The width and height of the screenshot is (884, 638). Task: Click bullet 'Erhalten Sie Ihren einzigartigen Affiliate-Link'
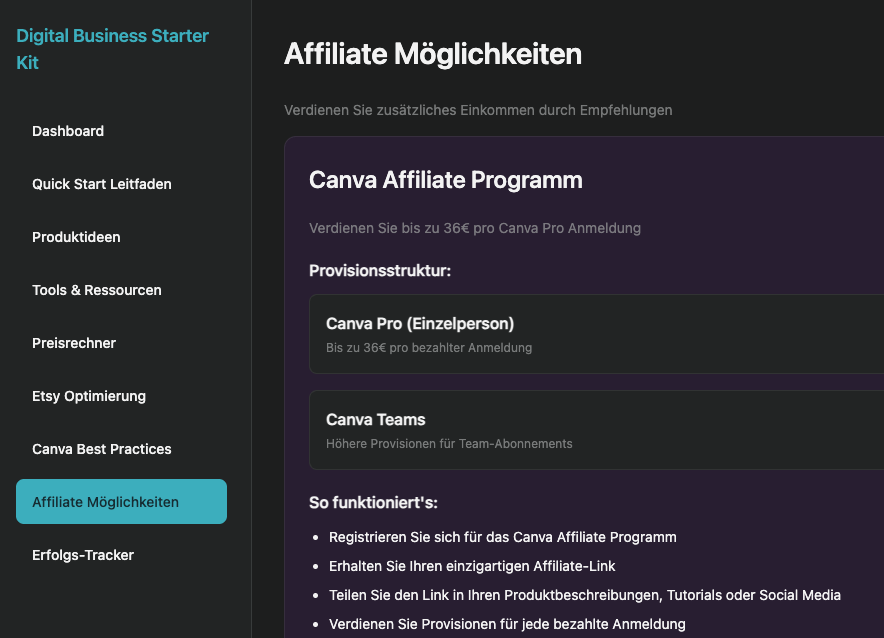[x=472, y=566]
